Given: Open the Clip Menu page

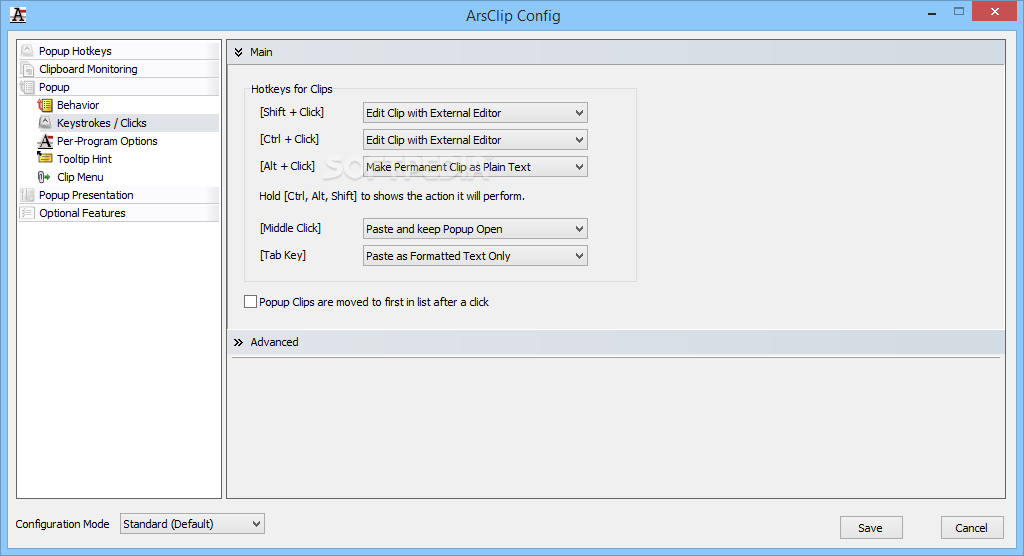Looking at the screenshot, I should [80, 177].
